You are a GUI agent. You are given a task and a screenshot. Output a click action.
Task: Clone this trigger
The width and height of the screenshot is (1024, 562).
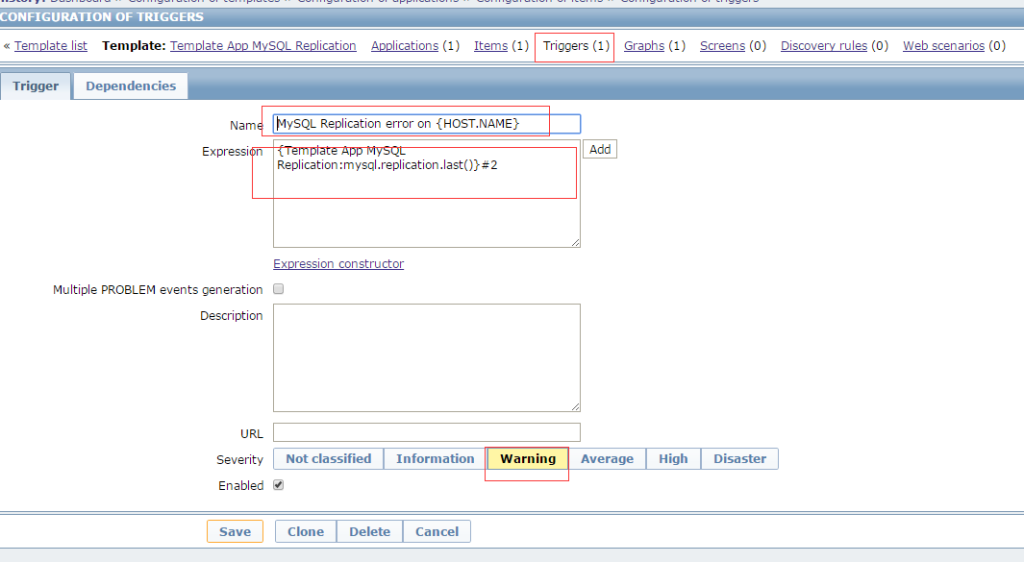(x=306, y=531)
